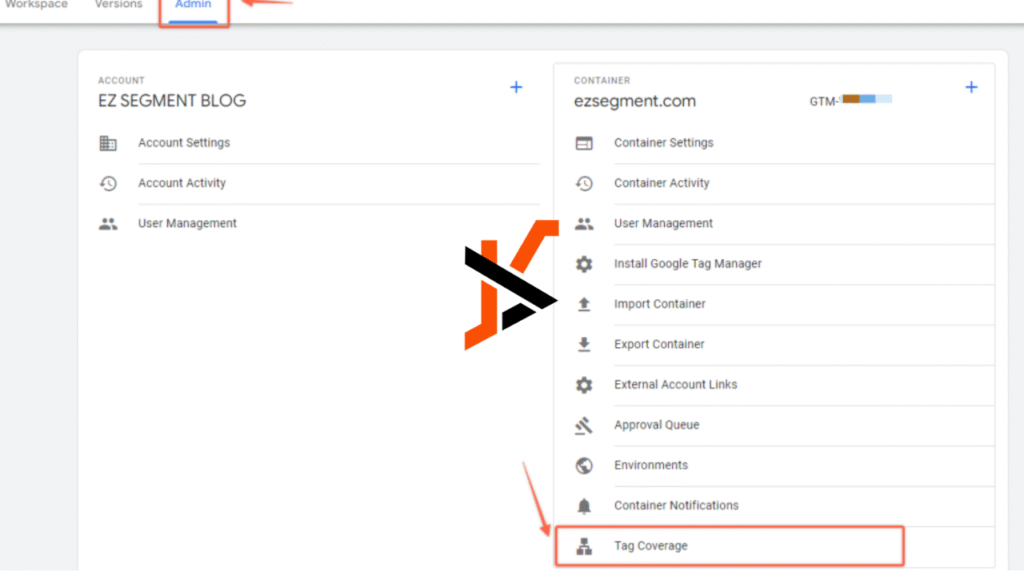Viewport: 1024px width, 576px height.
Task: Click the Container Settings window icon
Action: (x=584, y=143)
